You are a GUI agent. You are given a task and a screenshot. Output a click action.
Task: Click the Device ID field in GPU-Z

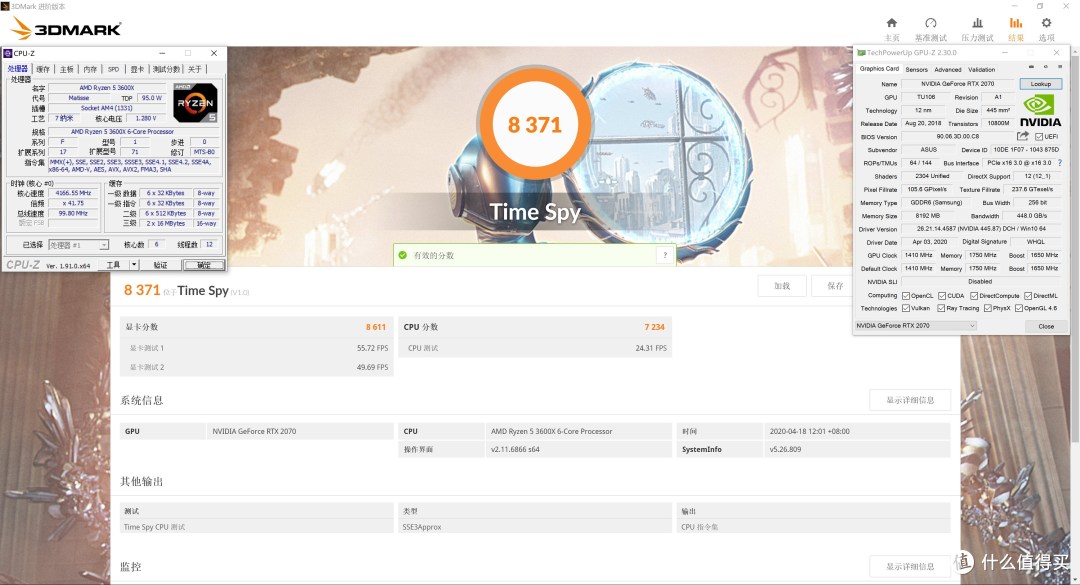(1026, 150)
